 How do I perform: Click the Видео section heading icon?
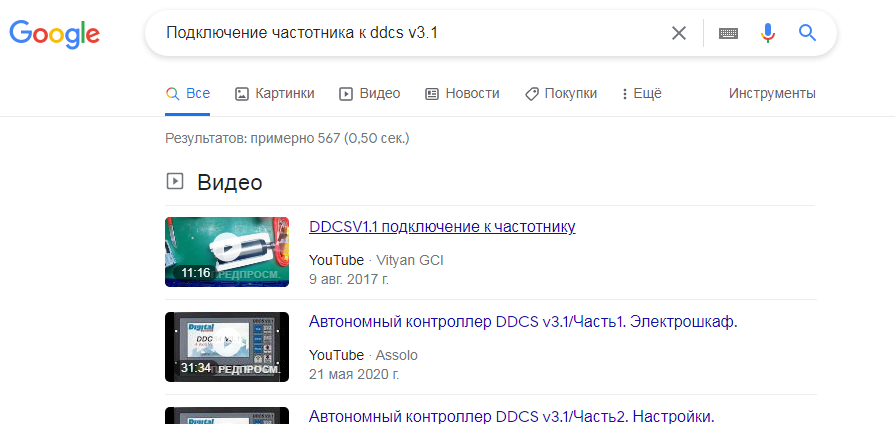tap(175, 182)
